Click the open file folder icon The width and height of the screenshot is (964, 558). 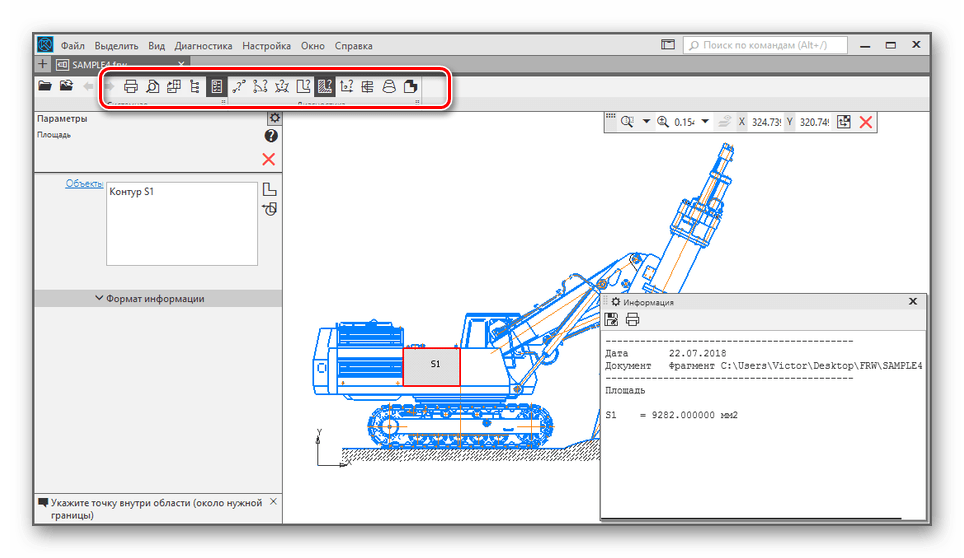pos(45,87)
